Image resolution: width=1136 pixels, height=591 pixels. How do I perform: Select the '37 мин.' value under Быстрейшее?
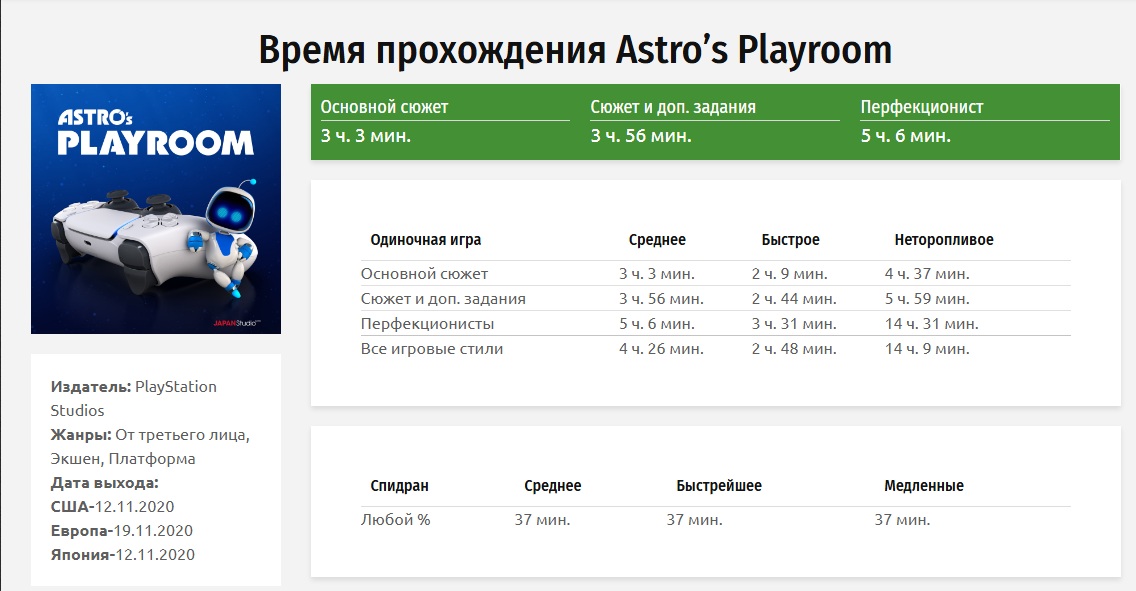695,519
